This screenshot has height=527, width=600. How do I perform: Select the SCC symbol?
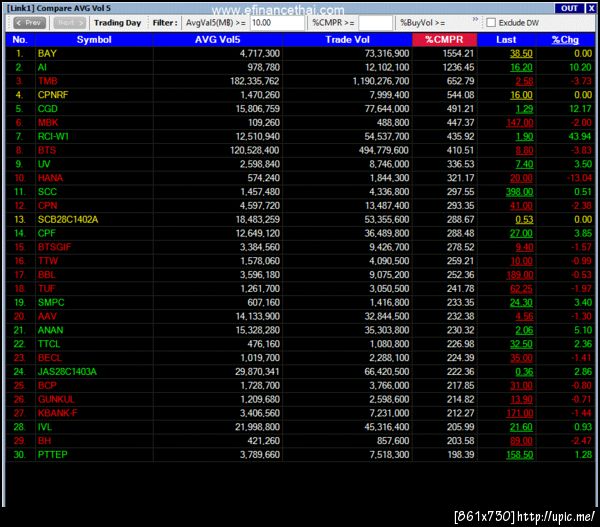47,192
